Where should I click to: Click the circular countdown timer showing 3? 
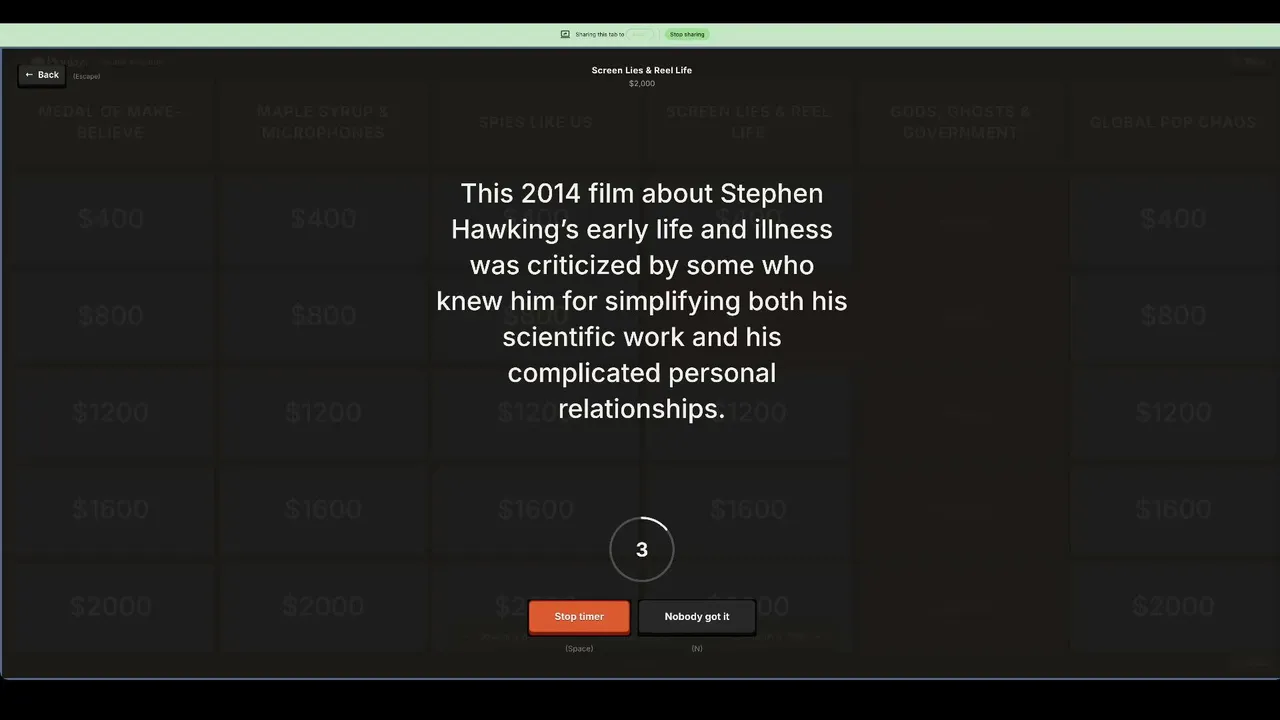(x=642, y=549)
